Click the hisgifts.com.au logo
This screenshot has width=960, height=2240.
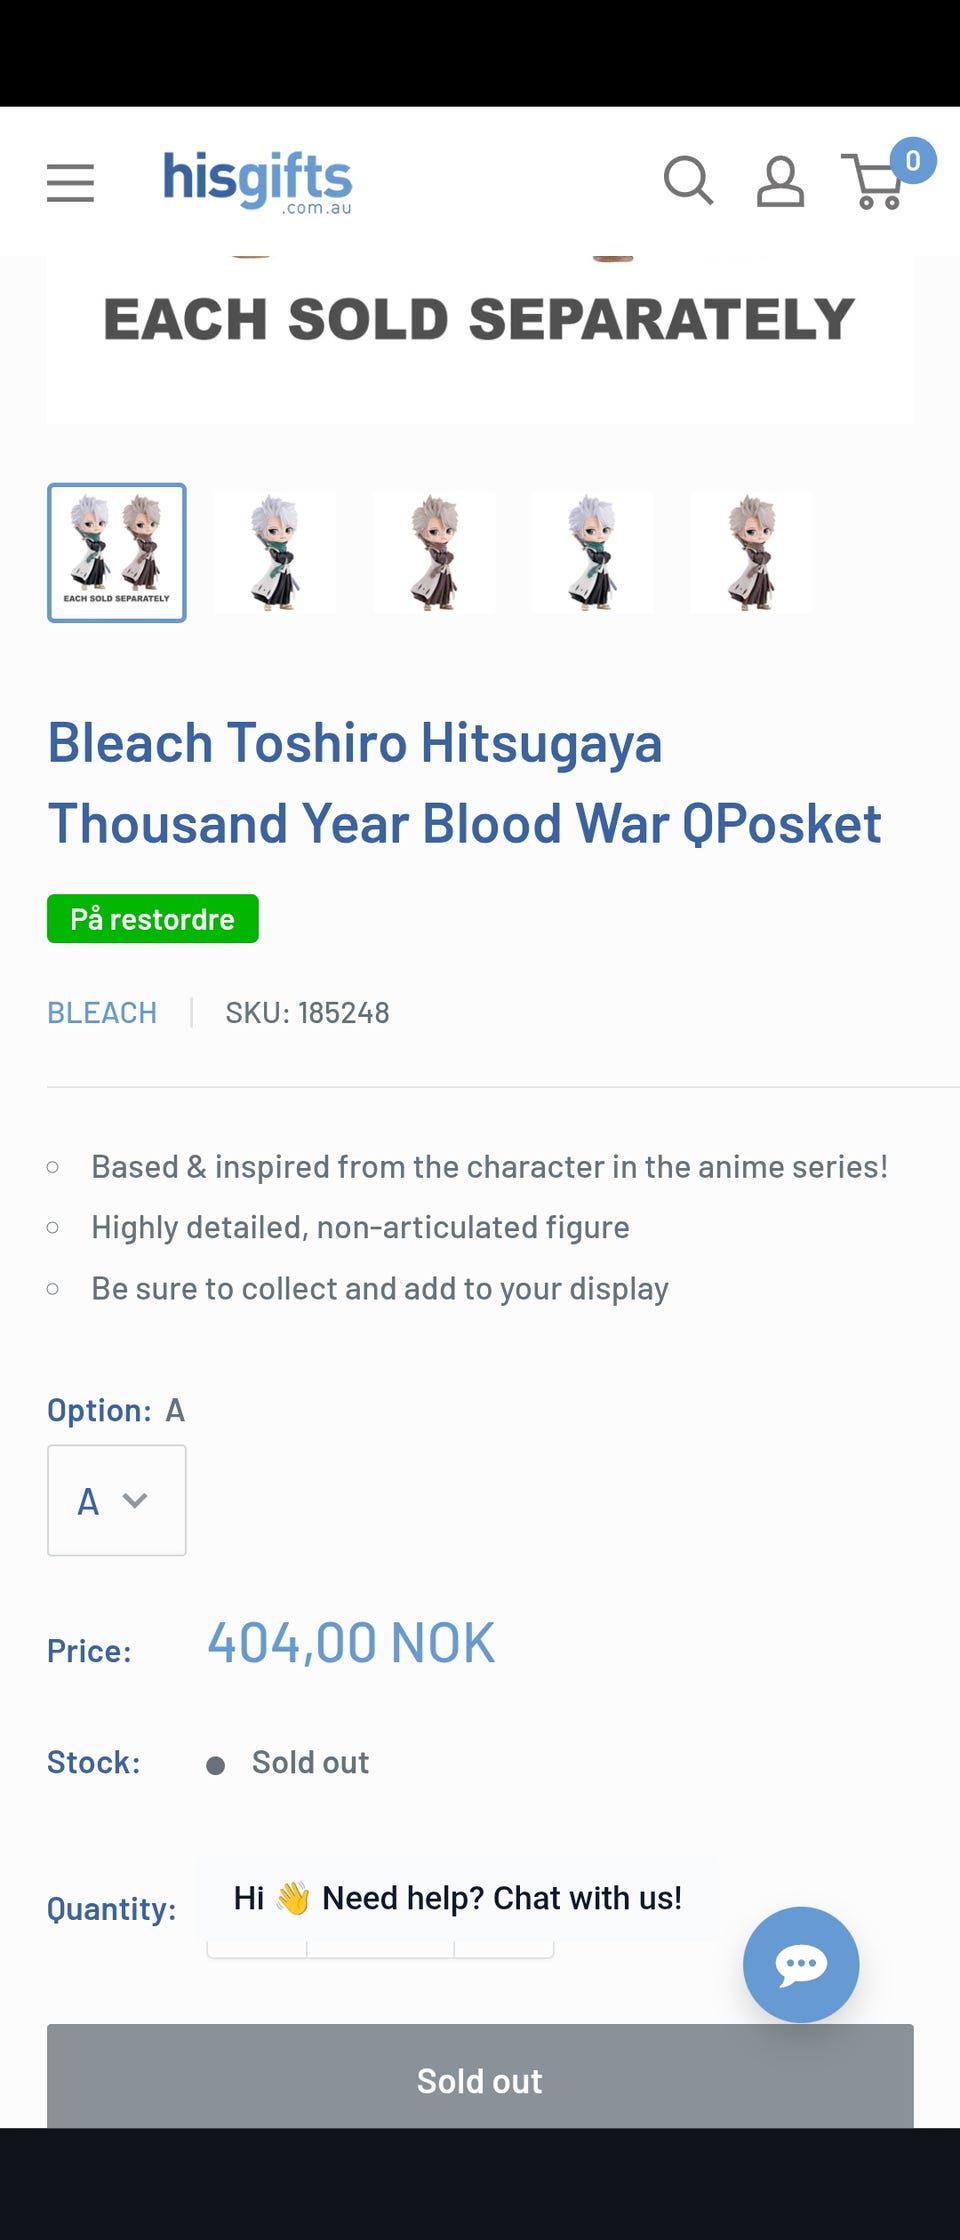click(257, 182)
